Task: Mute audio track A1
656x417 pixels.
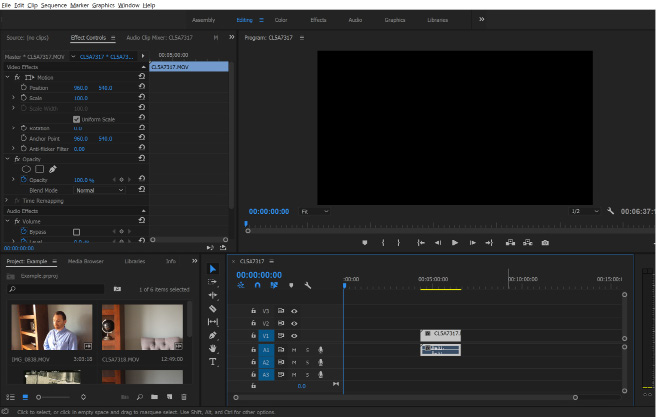Action: tap(294, 350)
